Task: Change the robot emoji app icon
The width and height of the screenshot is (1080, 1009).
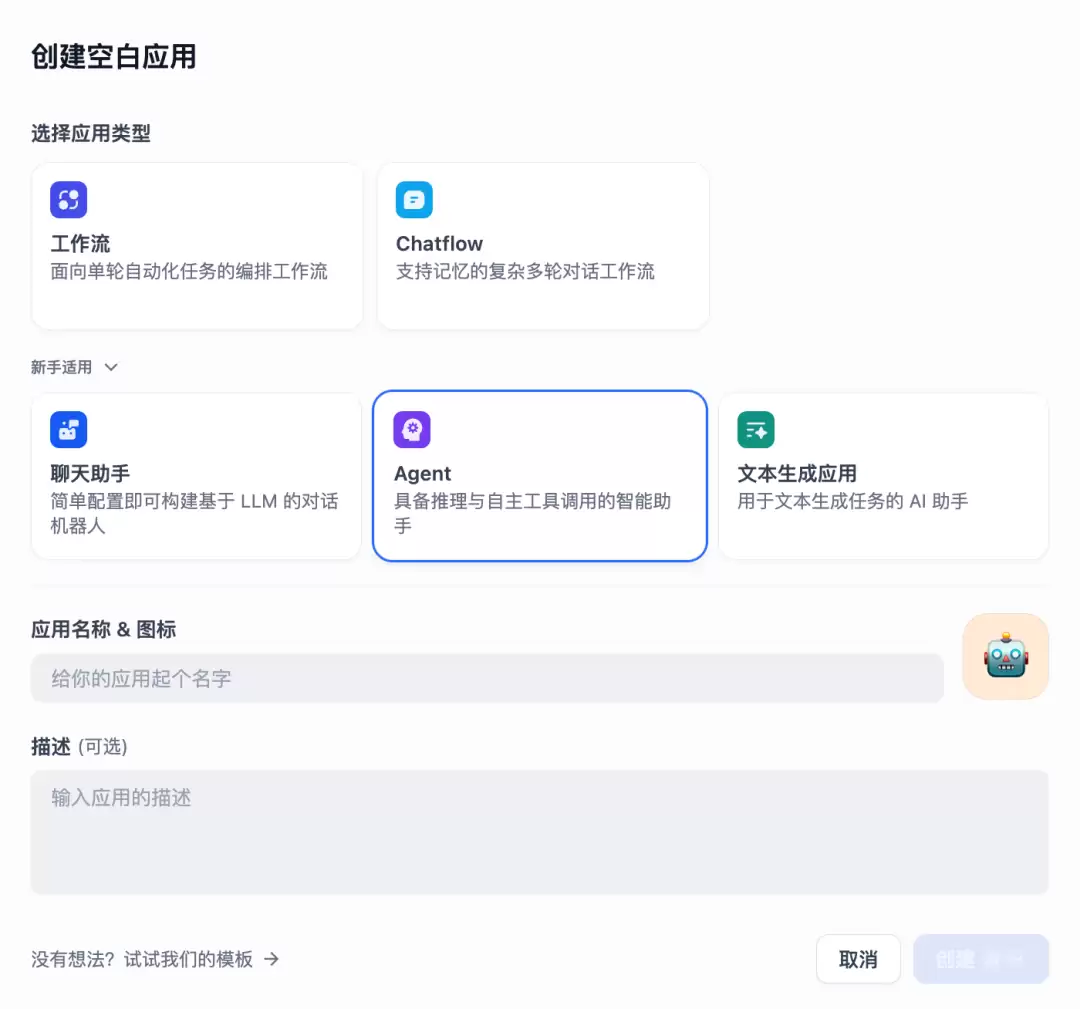Action: 1006,656
